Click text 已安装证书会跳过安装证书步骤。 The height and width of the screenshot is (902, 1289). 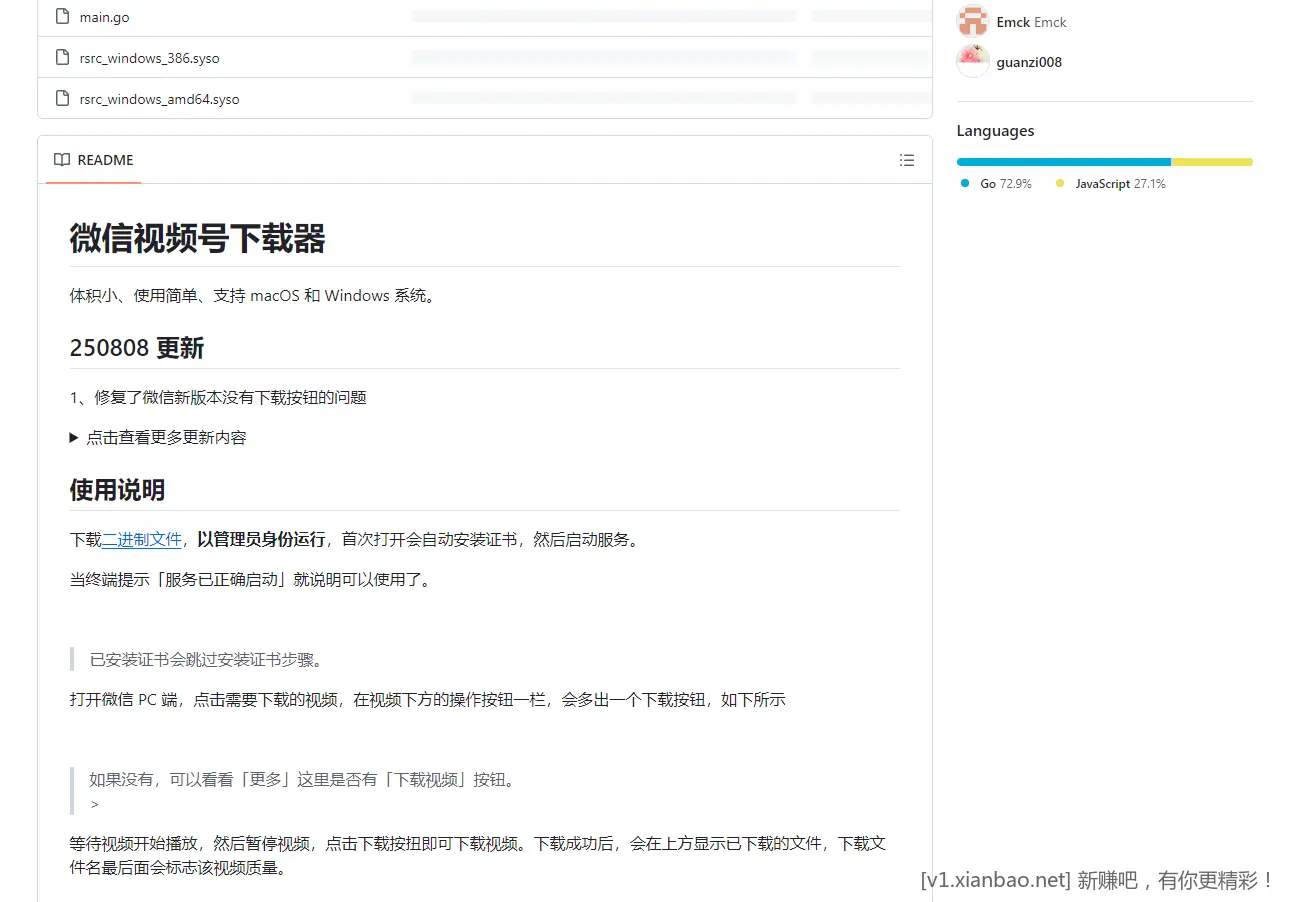click(x=206, y=659)
